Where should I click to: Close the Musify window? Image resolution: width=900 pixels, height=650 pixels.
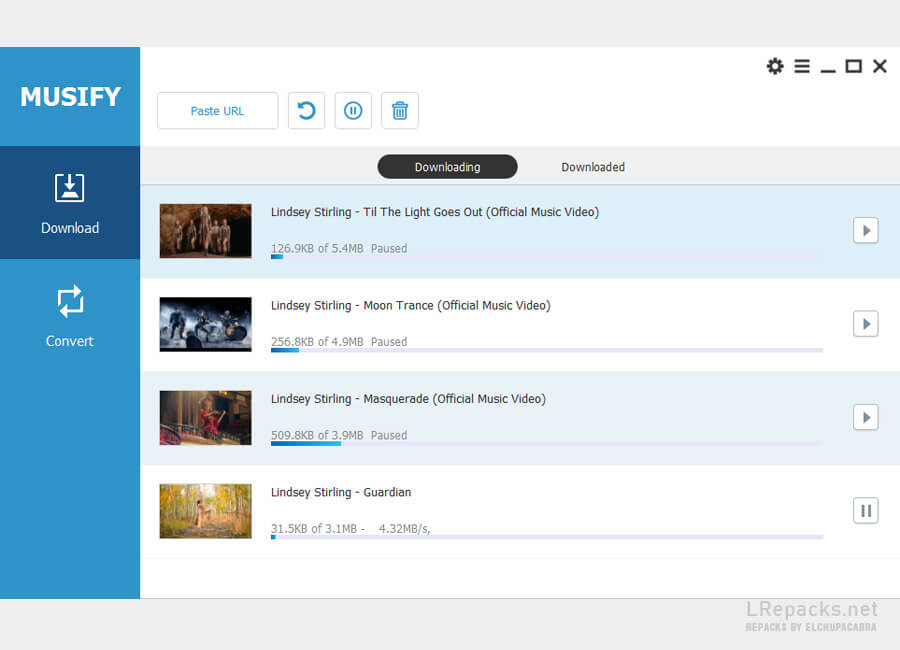coord(880,66)
